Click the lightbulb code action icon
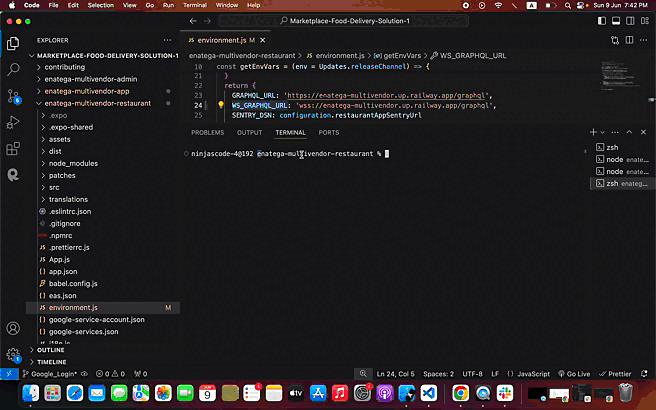This screenshot has width=656, height=410. coord(220,104)
